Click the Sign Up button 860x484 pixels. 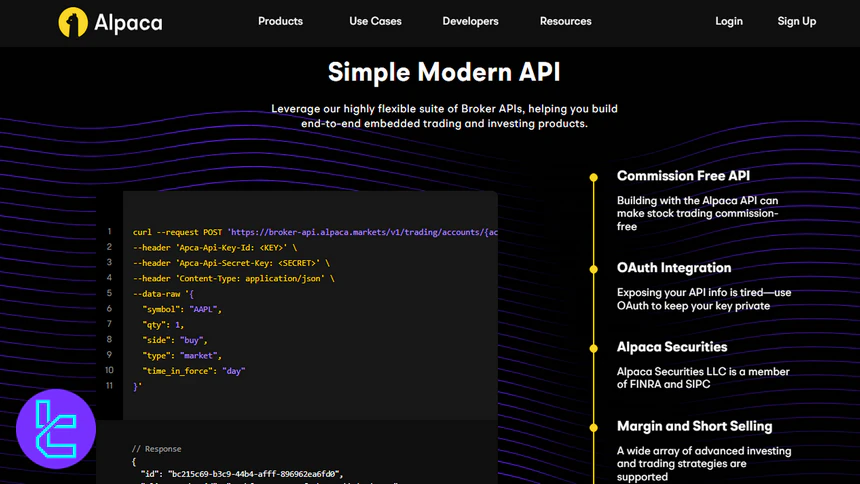(796, 21)
